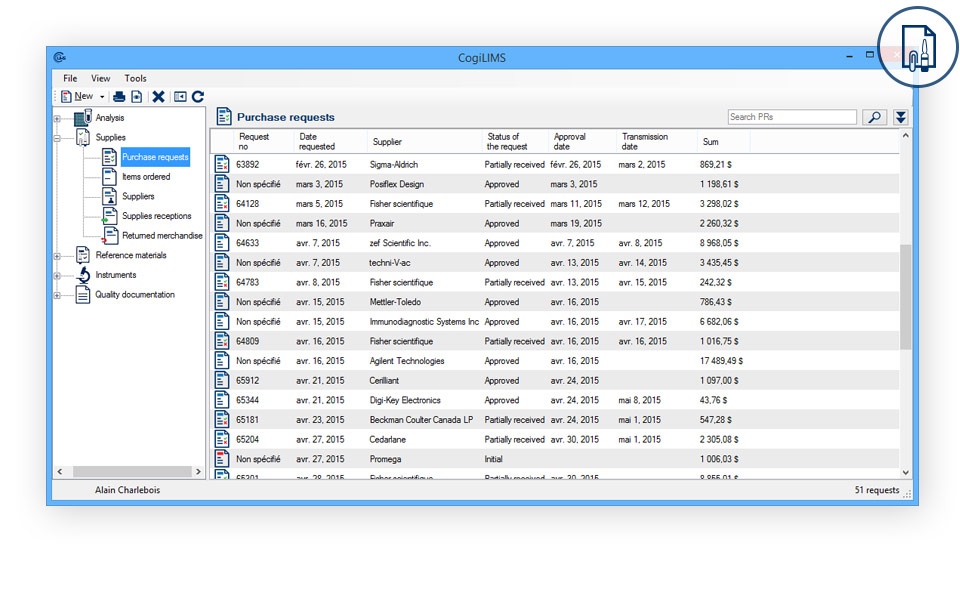Screen dimensions: 960x600
Task: Click the add-document icon beside print
Action: click(x=137, y=97)
